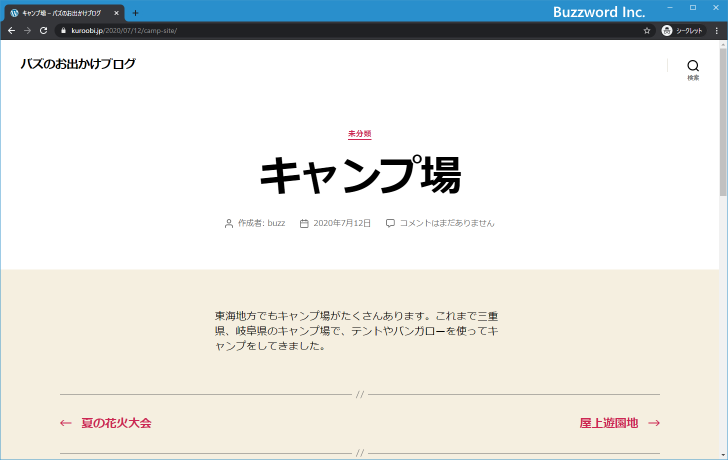Viewport: 728px width, 460px height.
Task: Open the 未分類 category link
Action: click(360, 134)
